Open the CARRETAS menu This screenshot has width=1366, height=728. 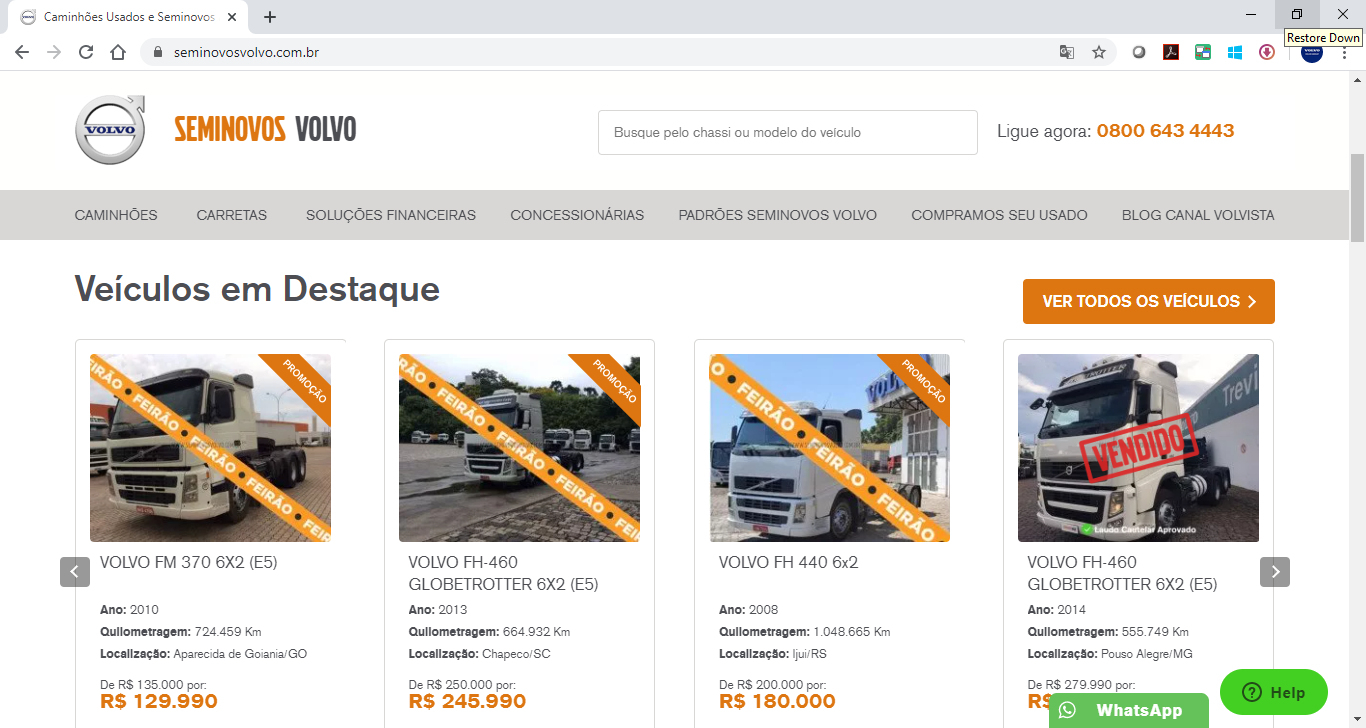click(232, 215)
